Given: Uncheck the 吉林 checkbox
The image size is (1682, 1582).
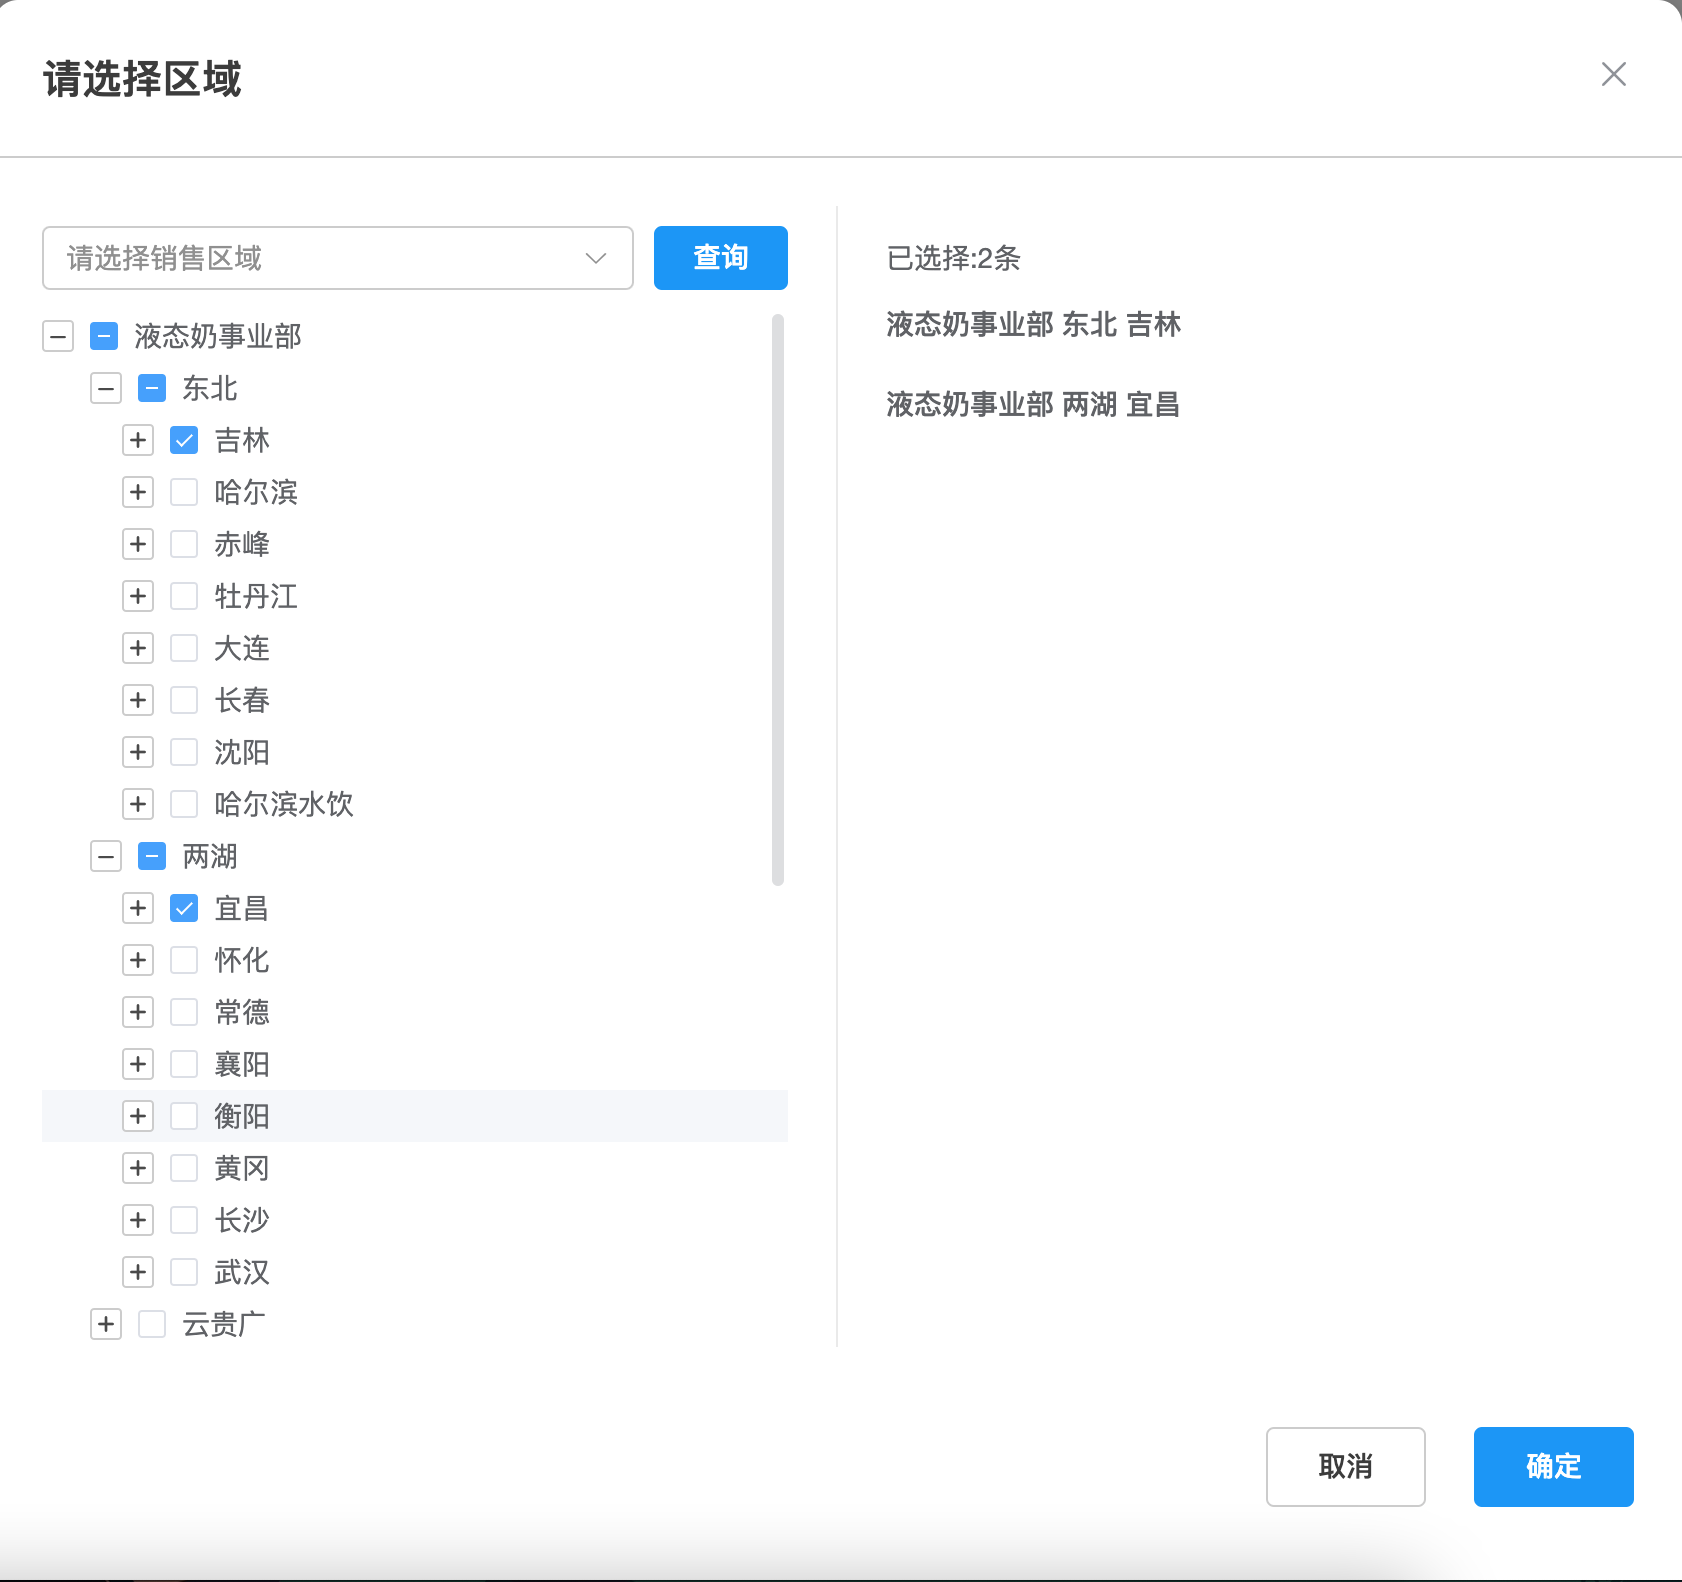Looking at the screenshot, I should (x=184, y=440).
